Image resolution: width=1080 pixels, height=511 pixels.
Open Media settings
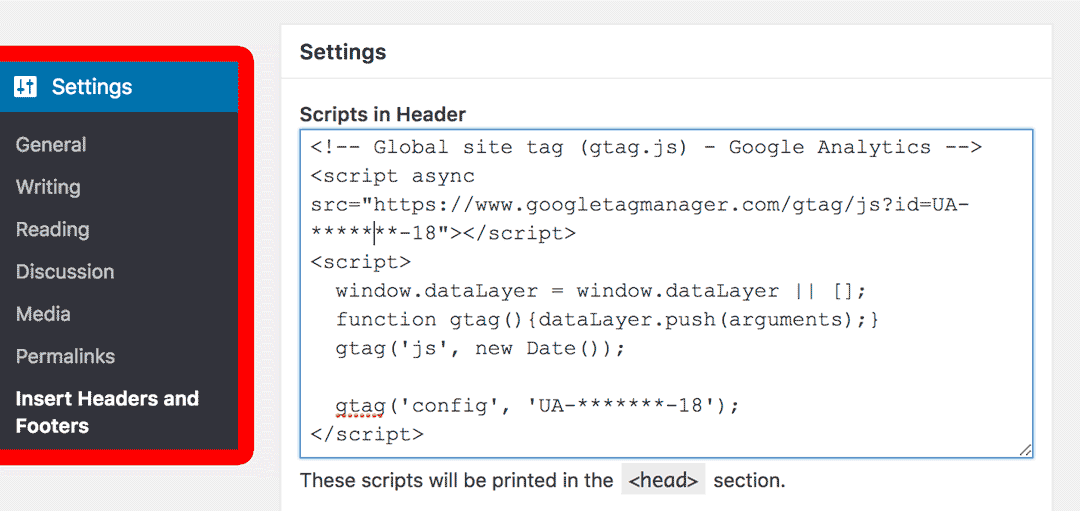click(x=43, y=314)
